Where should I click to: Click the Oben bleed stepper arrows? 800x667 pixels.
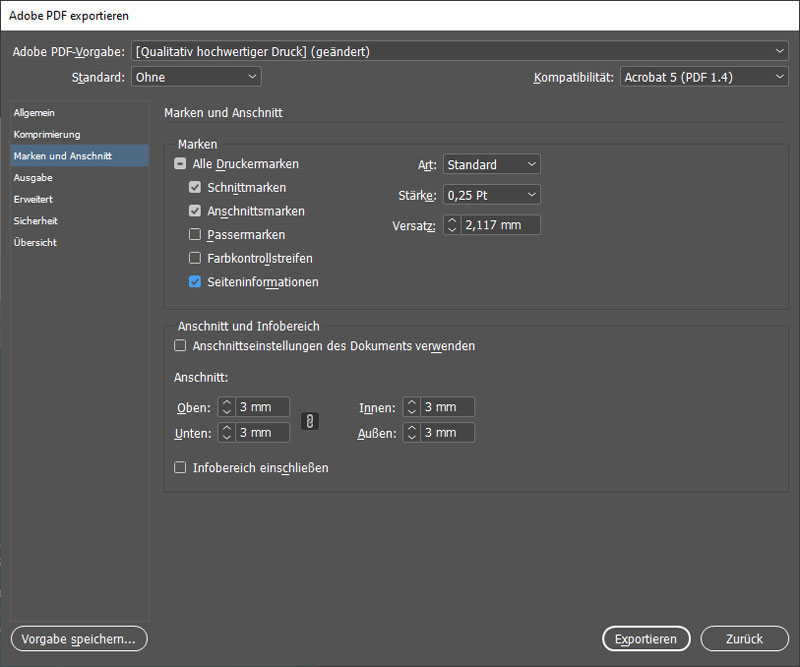(226, 407)
